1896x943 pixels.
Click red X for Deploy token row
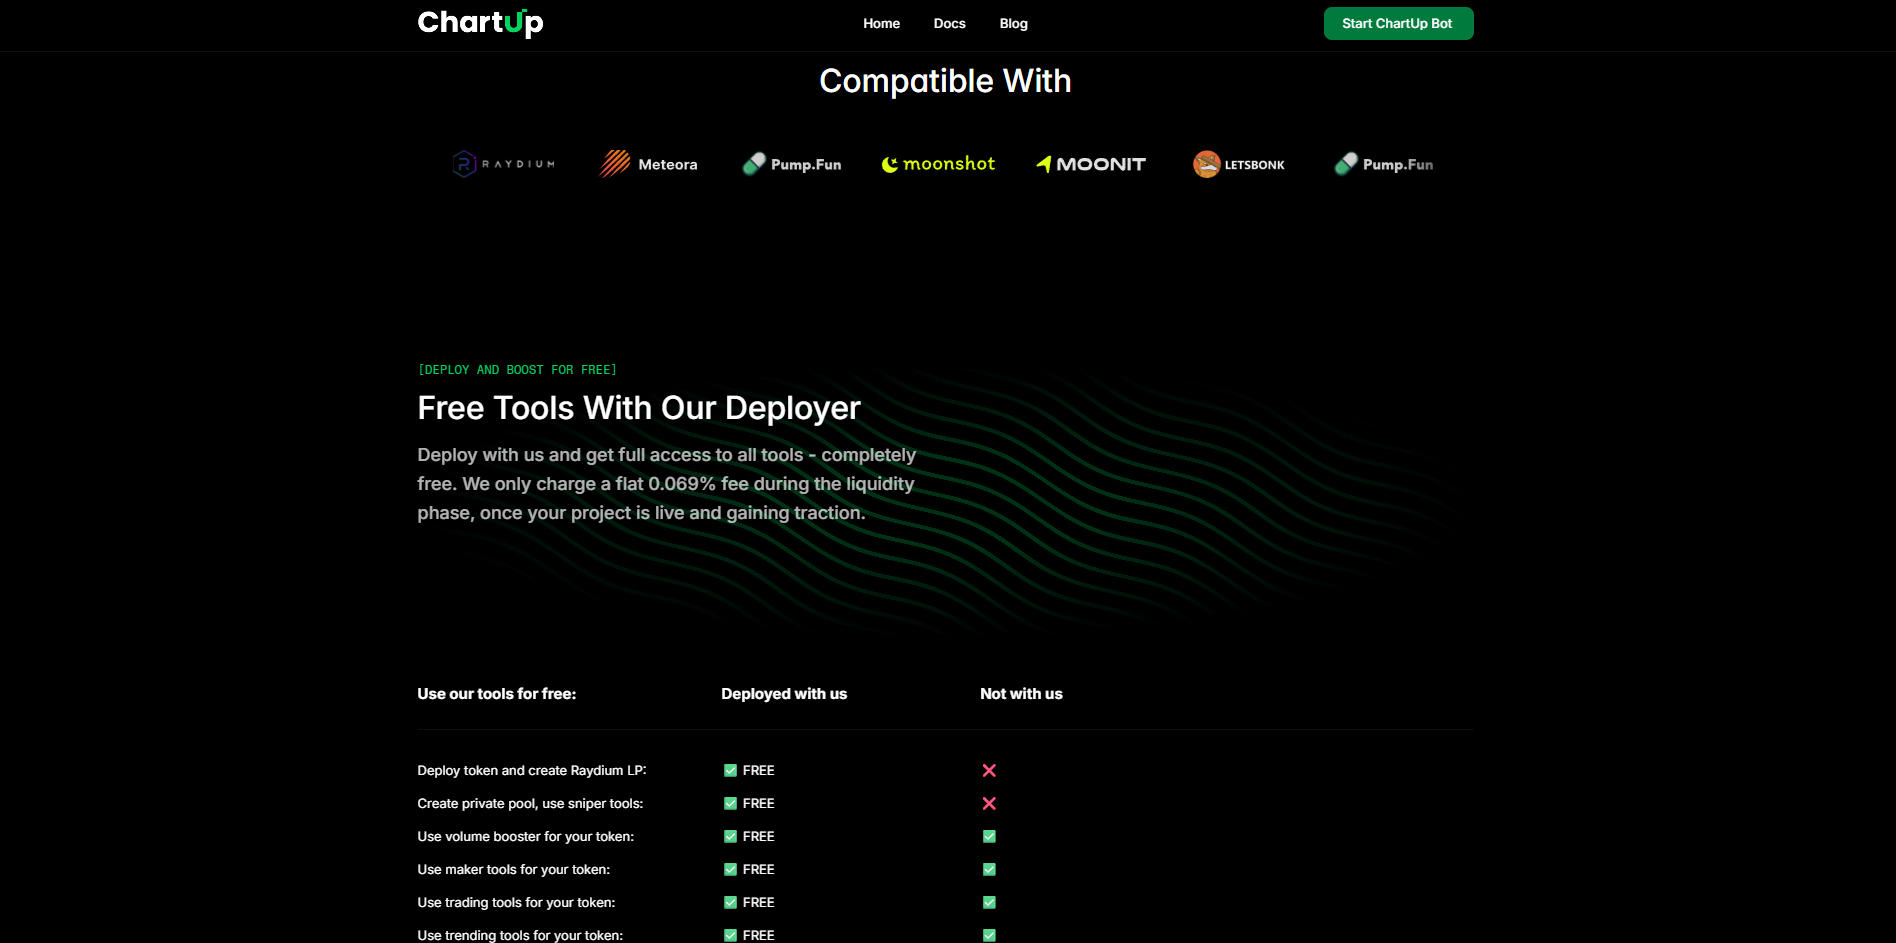coord(989,770)
